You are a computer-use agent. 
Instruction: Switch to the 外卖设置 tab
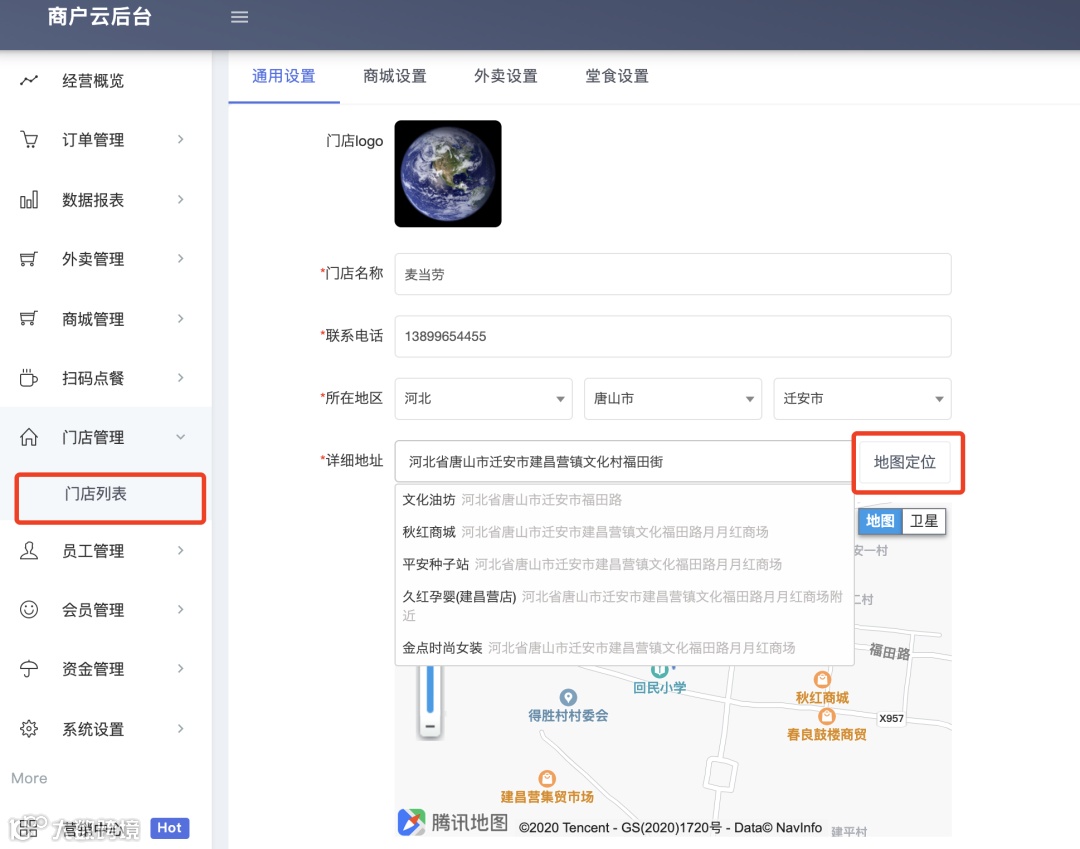click(506, 76)
